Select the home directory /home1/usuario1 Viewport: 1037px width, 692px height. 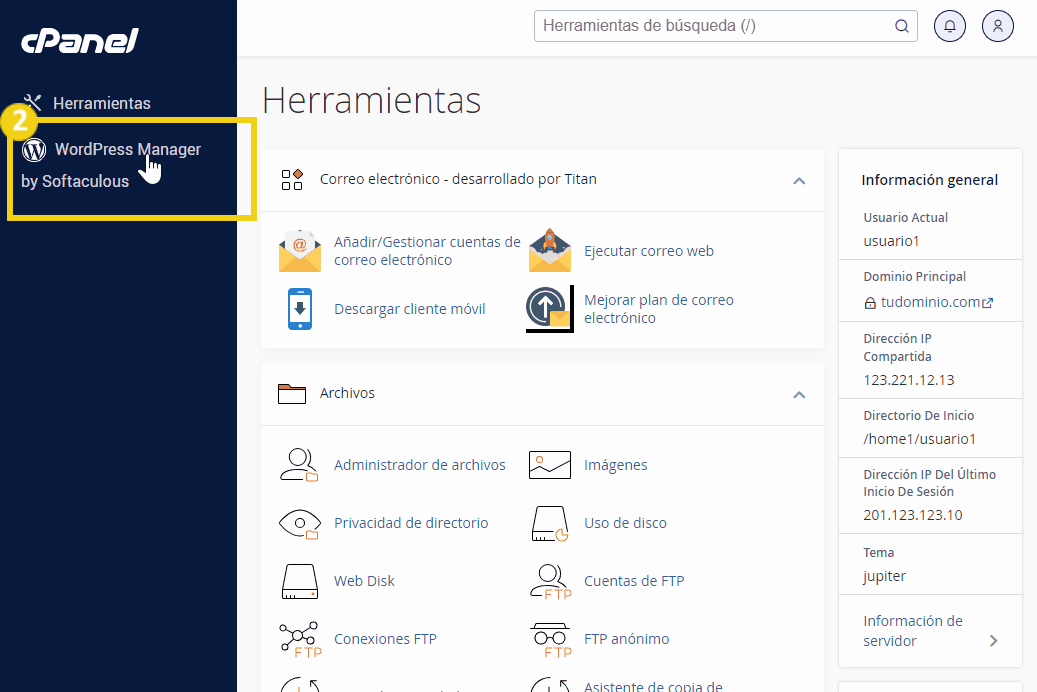tap(919, 439)
